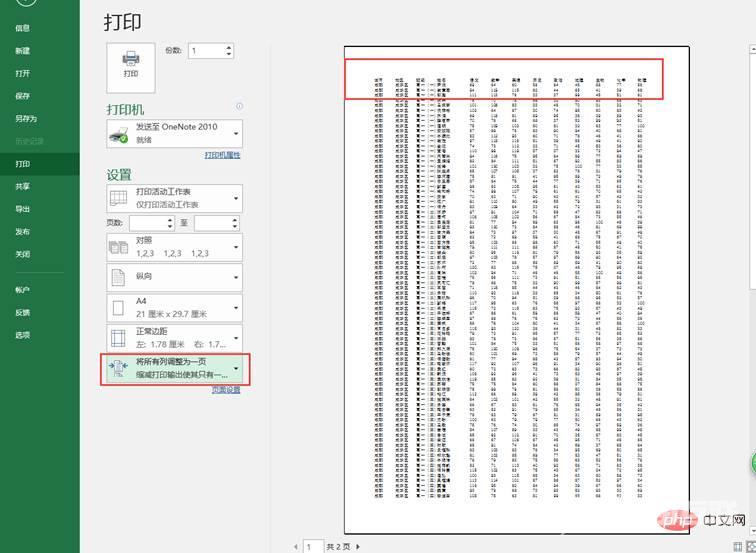Viewport: 756px width, 553px height.
Task: Click the printer info icon beside 打印机
Action: [x=239, y=107]
